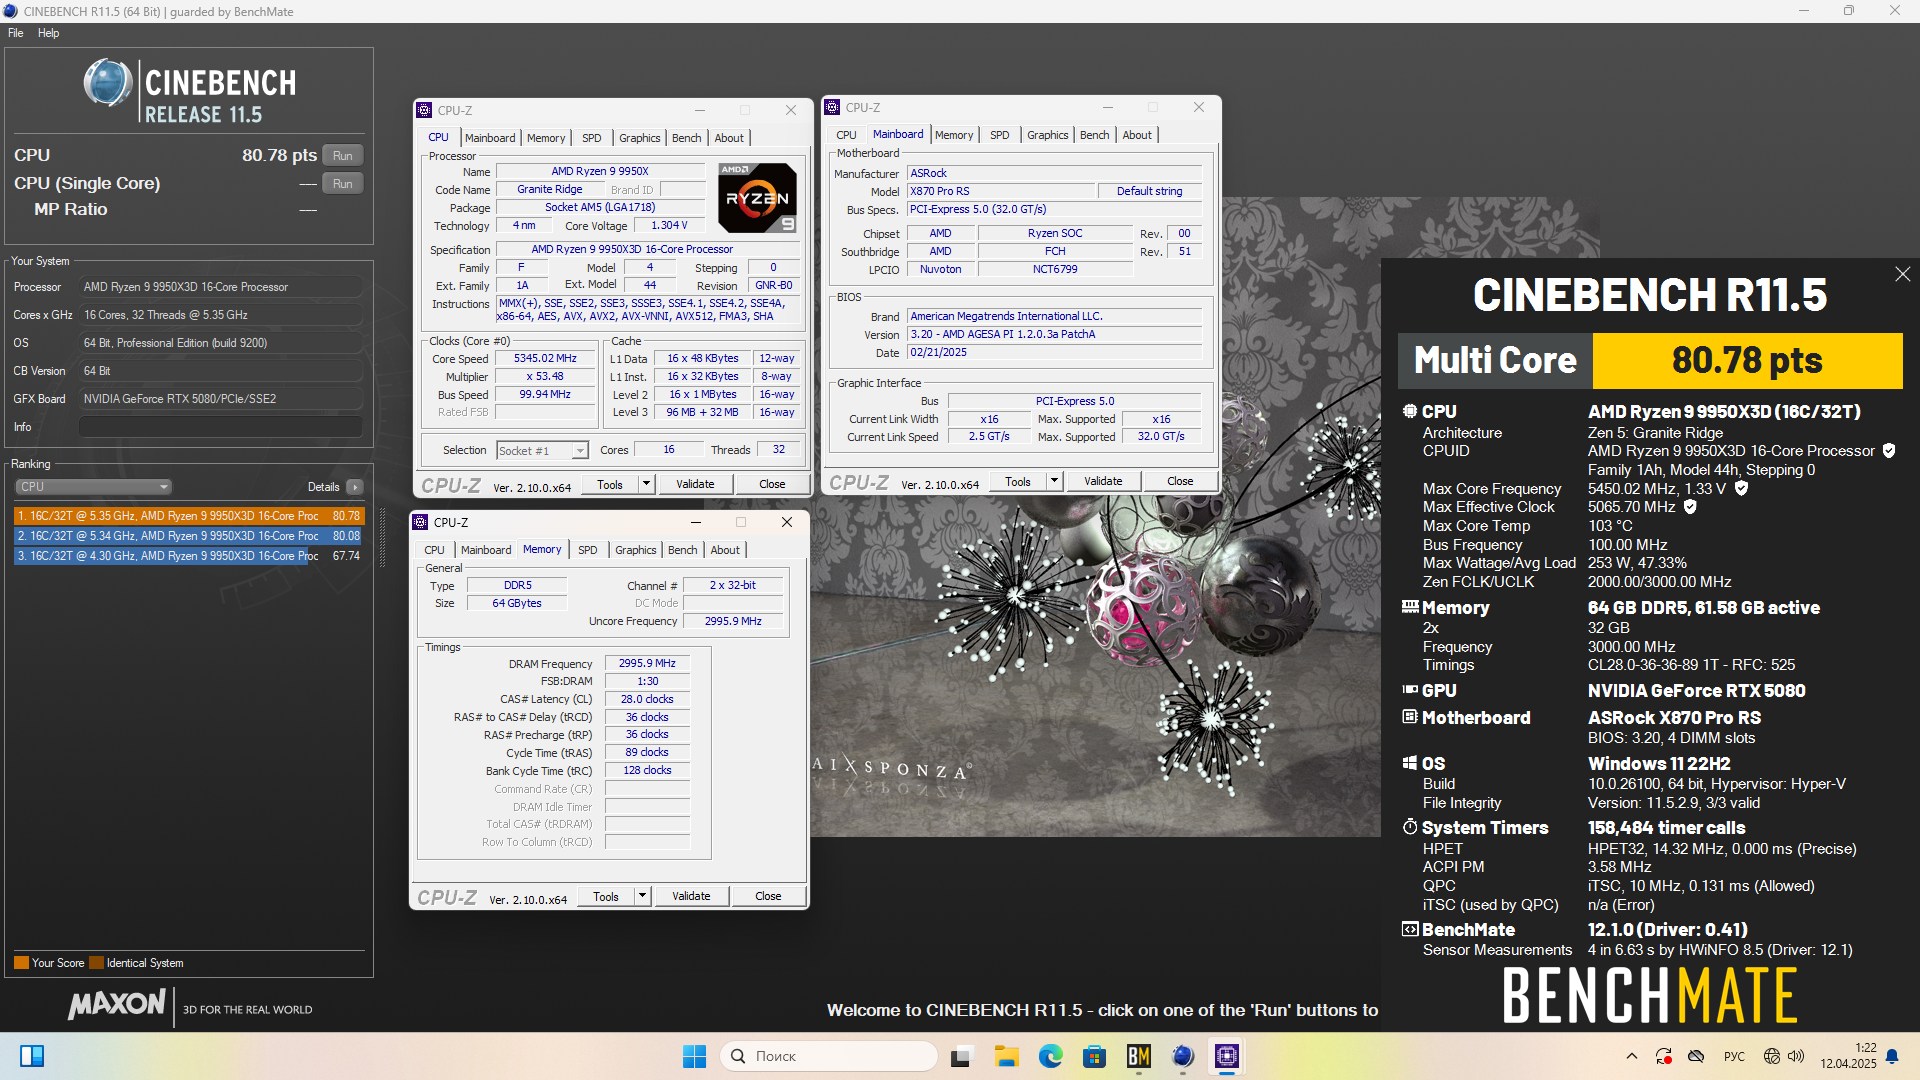Open Microsoft Store from taskbar
The image size is (1920, 1080).
click(1094, 1056)
